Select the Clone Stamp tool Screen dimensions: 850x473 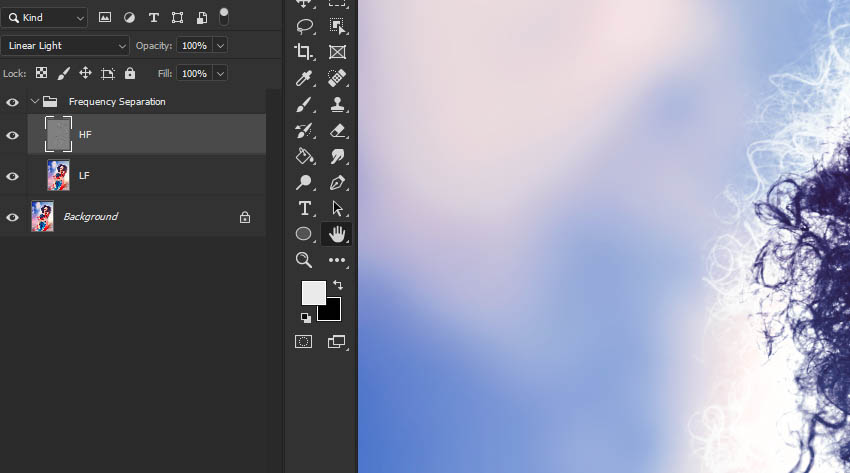(x=337, y=104)
